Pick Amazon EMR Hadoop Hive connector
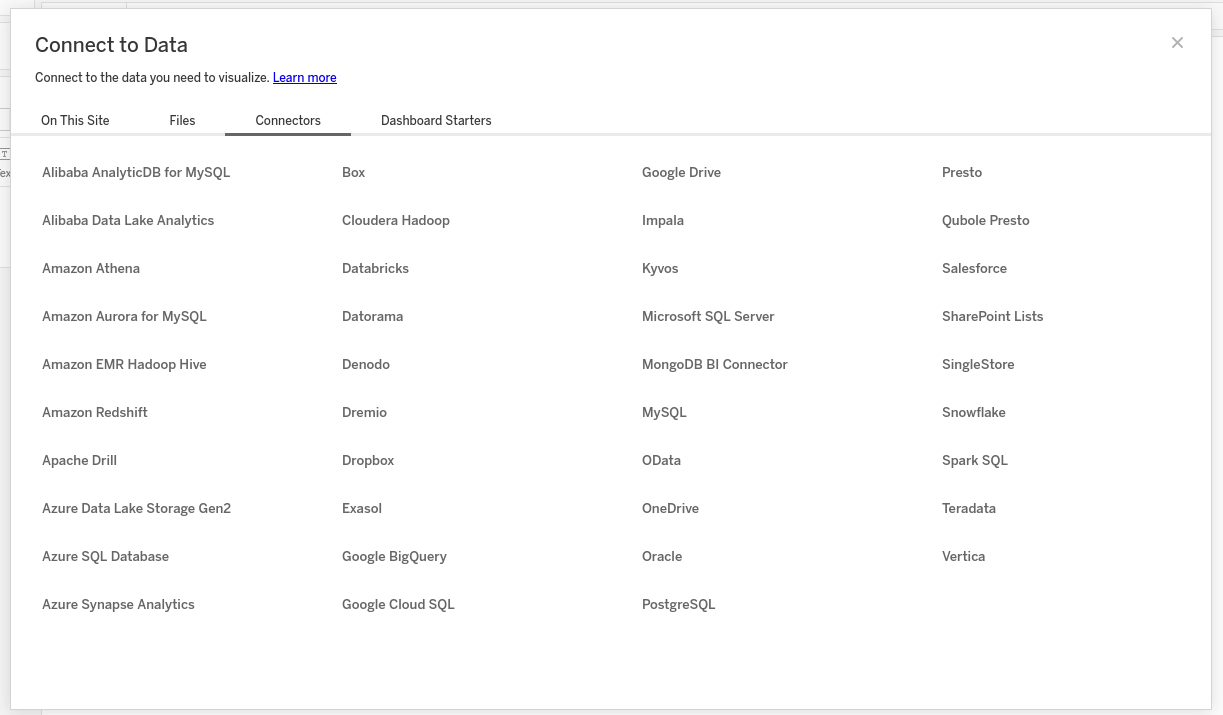1223x715 pixels. tap(124, 364)
